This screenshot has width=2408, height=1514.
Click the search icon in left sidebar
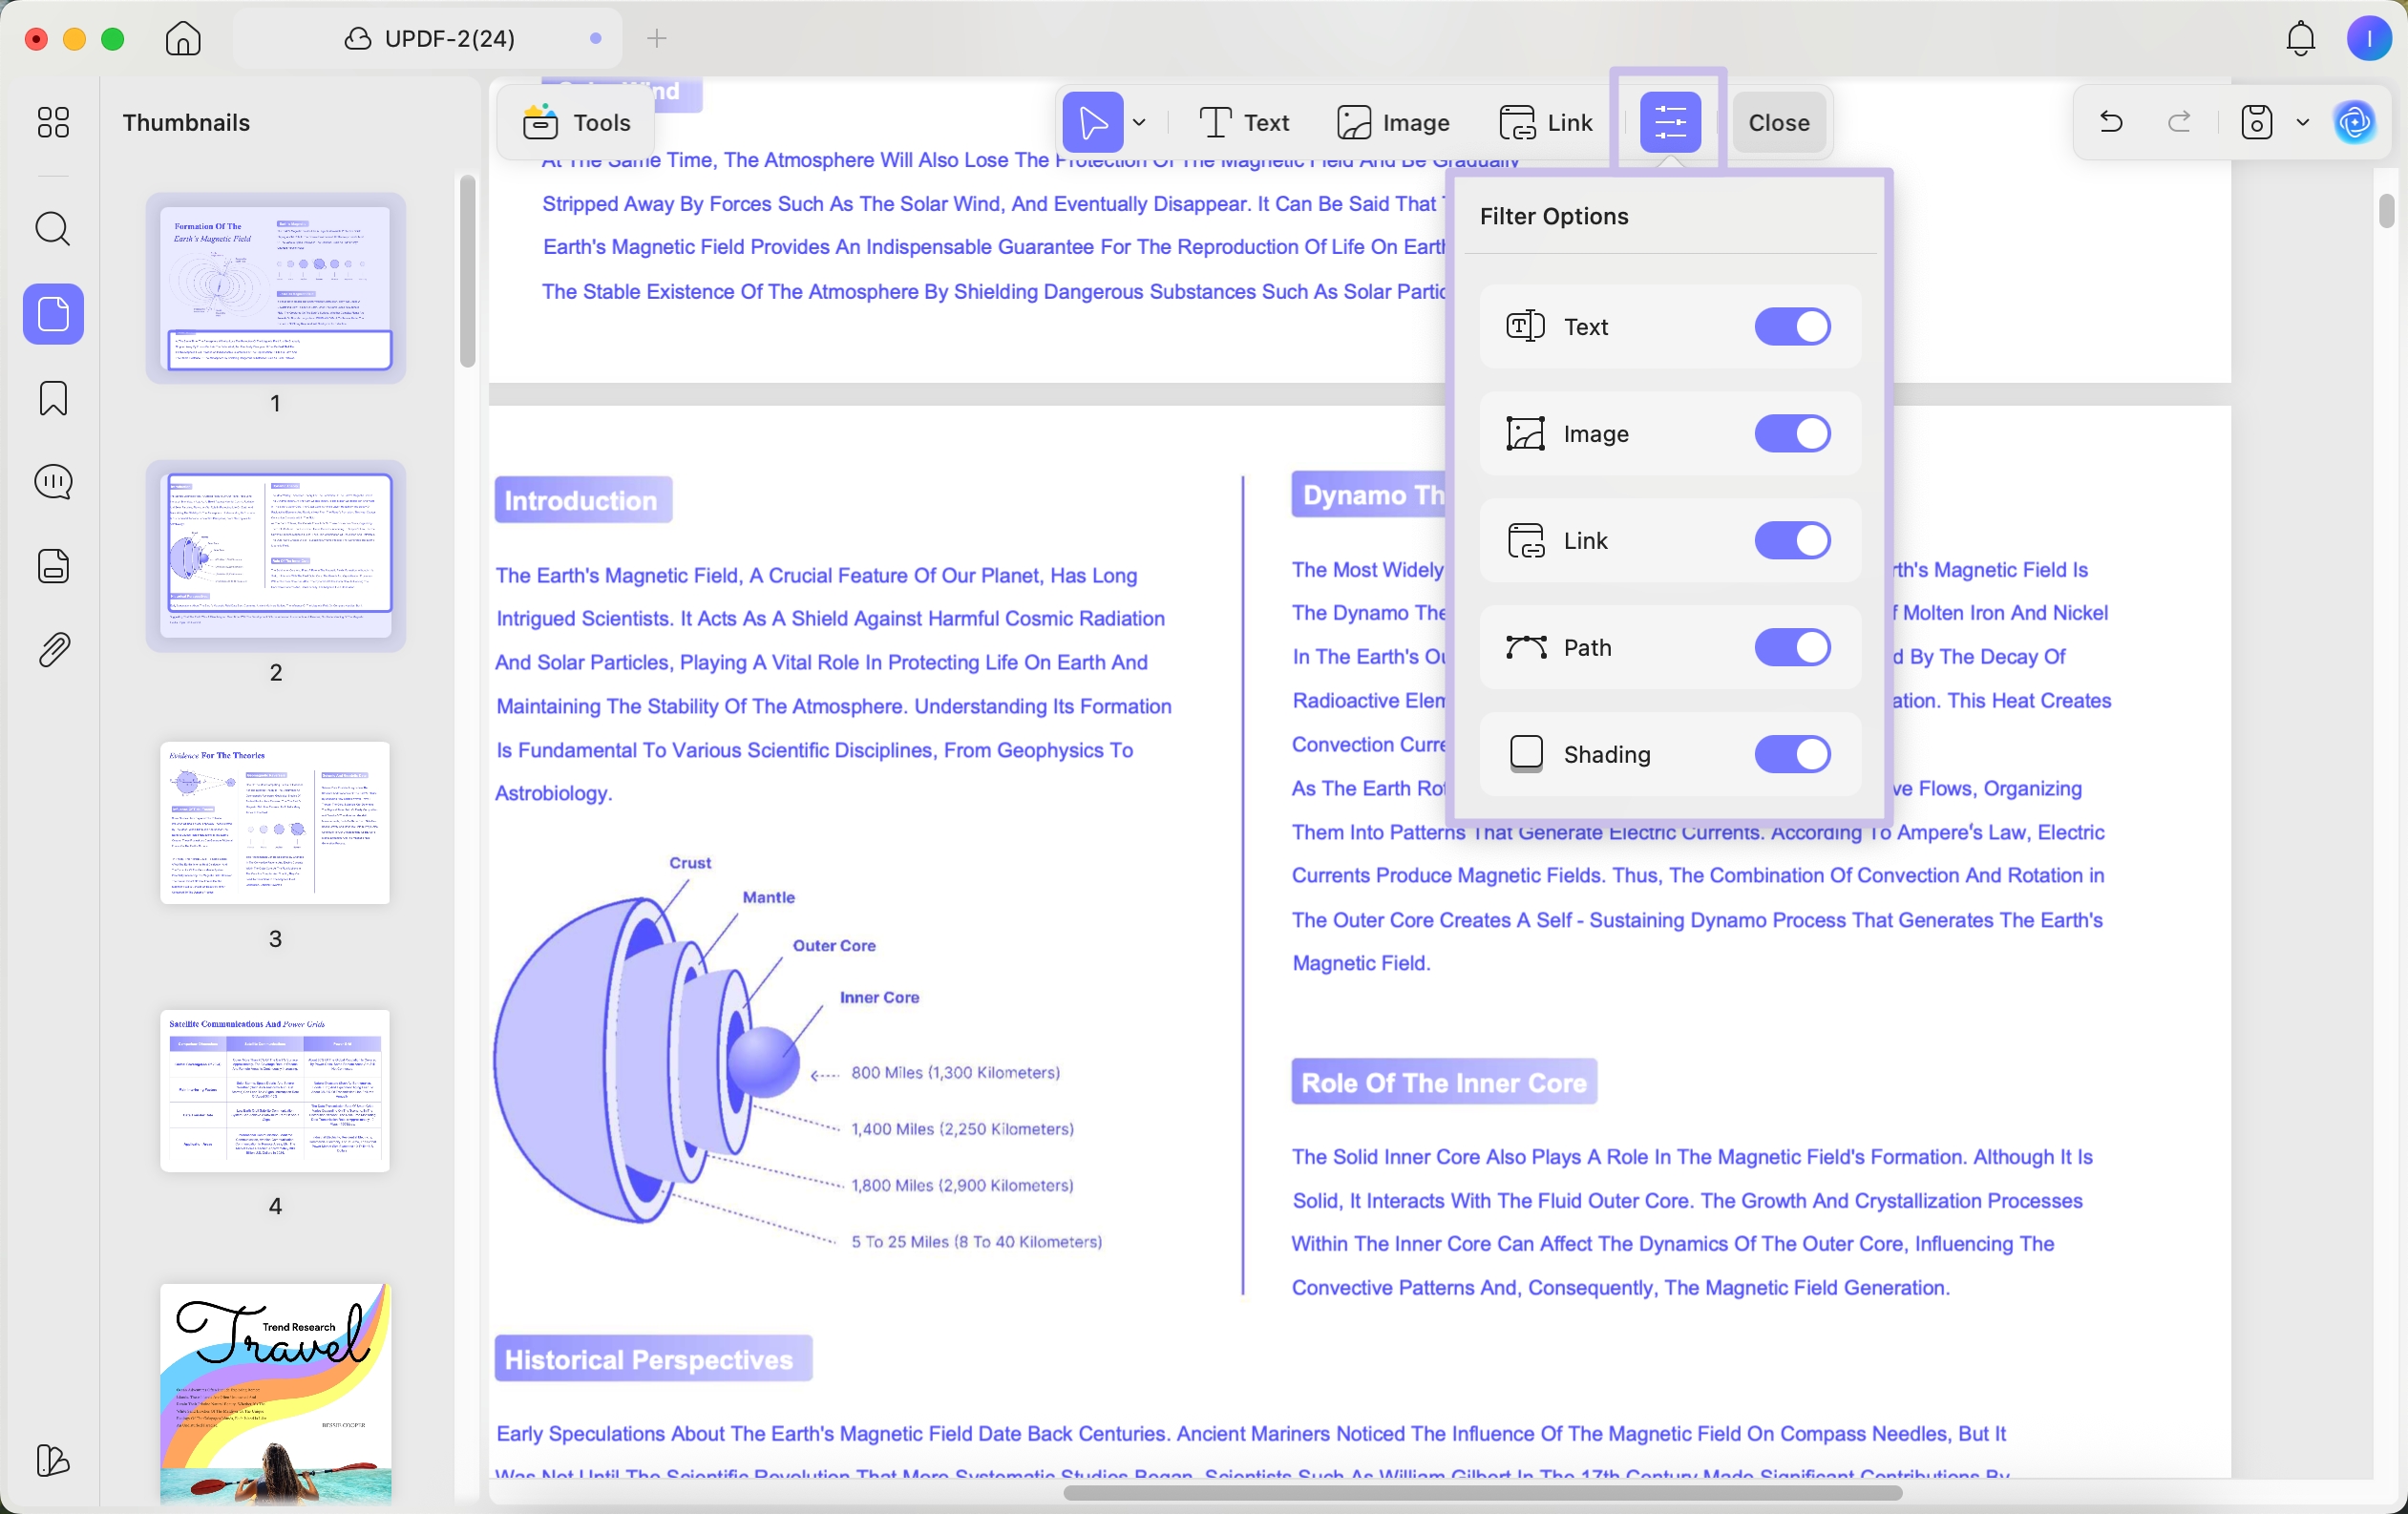(x=52, y=230)
